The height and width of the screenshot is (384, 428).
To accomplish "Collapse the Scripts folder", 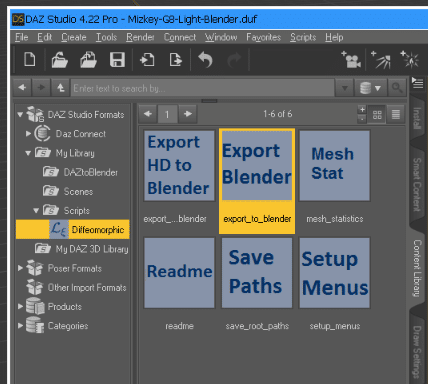I will click(x=36, y=211).
